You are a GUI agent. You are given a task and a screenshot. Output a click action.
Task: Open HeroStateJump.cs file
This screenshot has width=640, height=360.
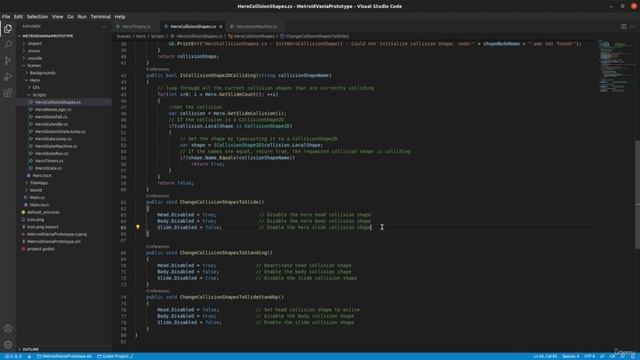click(53, 139)
